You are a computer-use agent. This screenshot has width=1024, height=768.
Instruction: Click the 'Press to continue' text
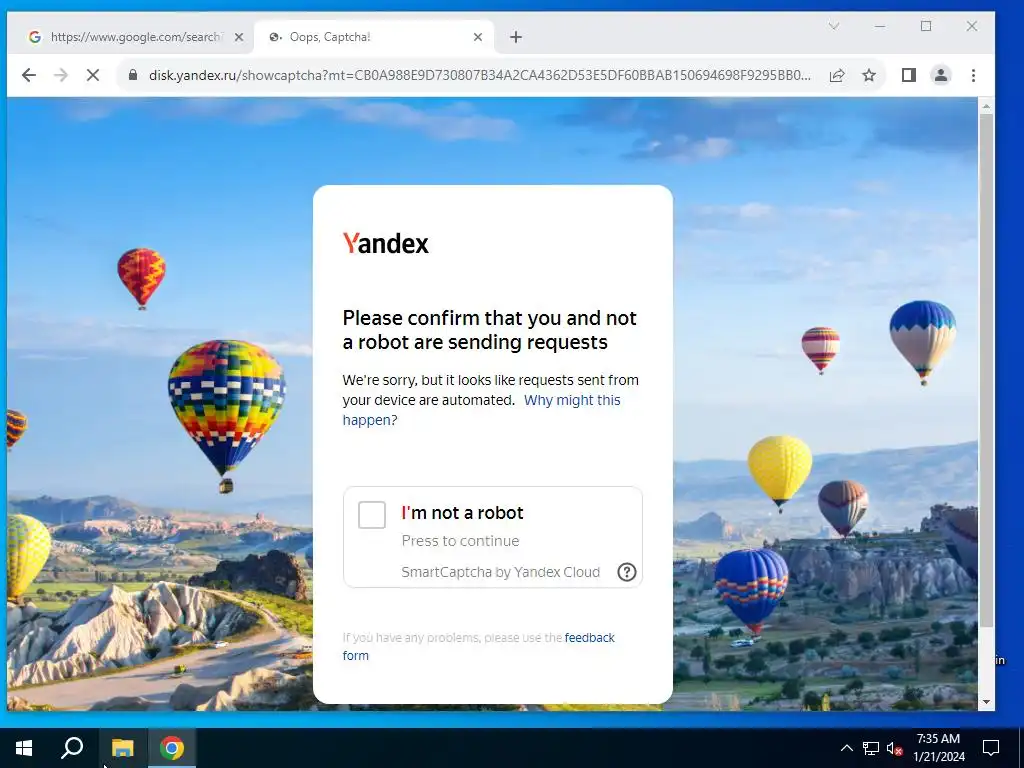(x=460, y=541)
